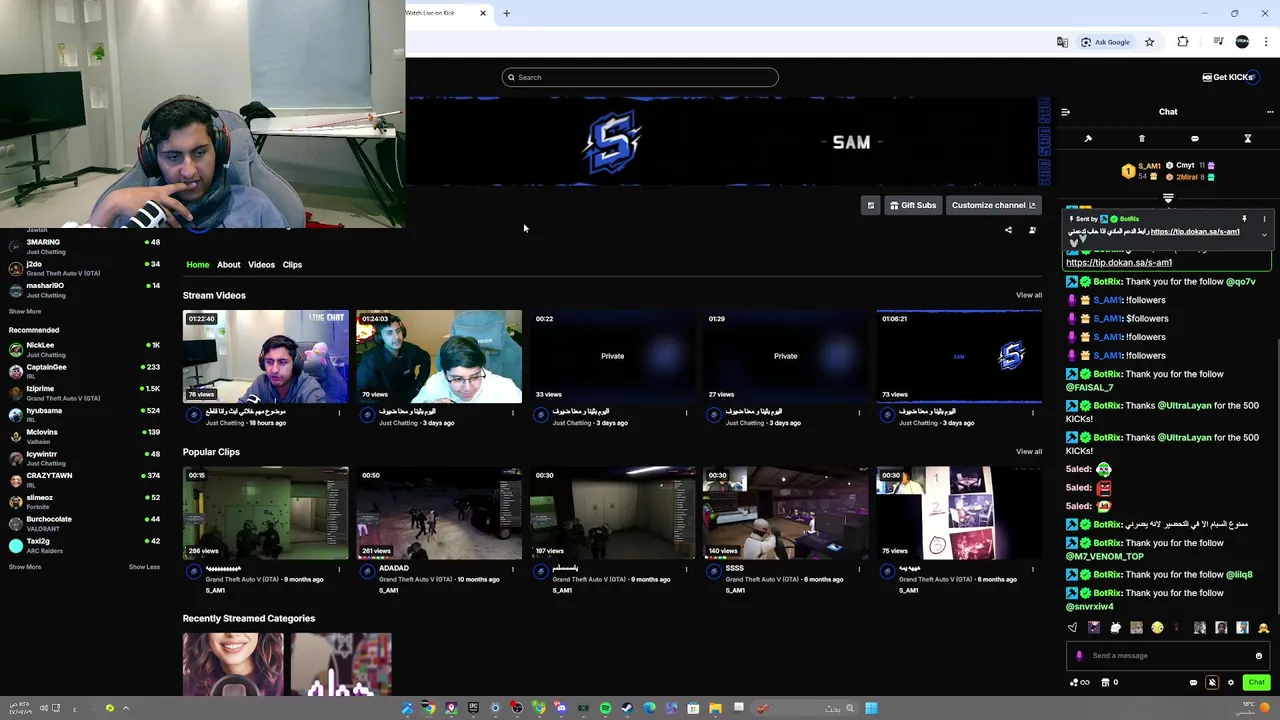Open chat identity bubble icon near Chat button

(x=1193, y=682)
